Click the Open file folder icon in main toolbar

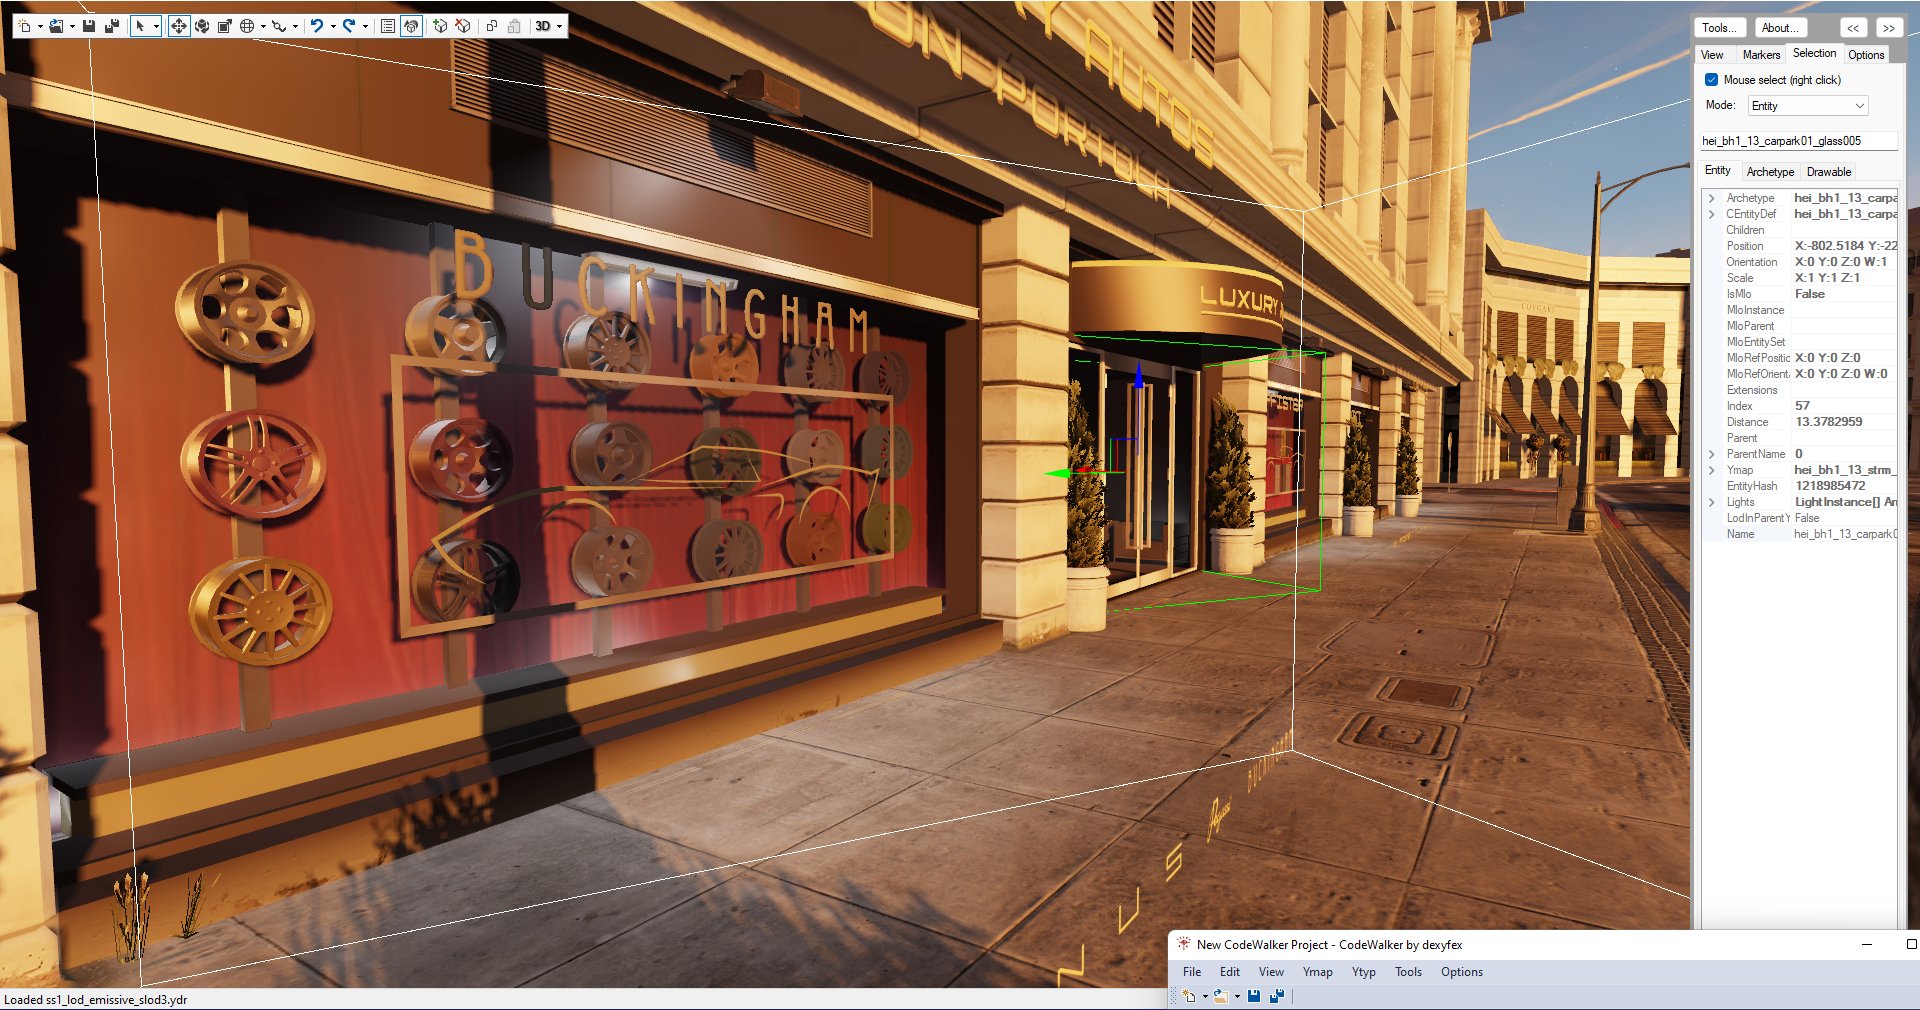click(57, 26)
